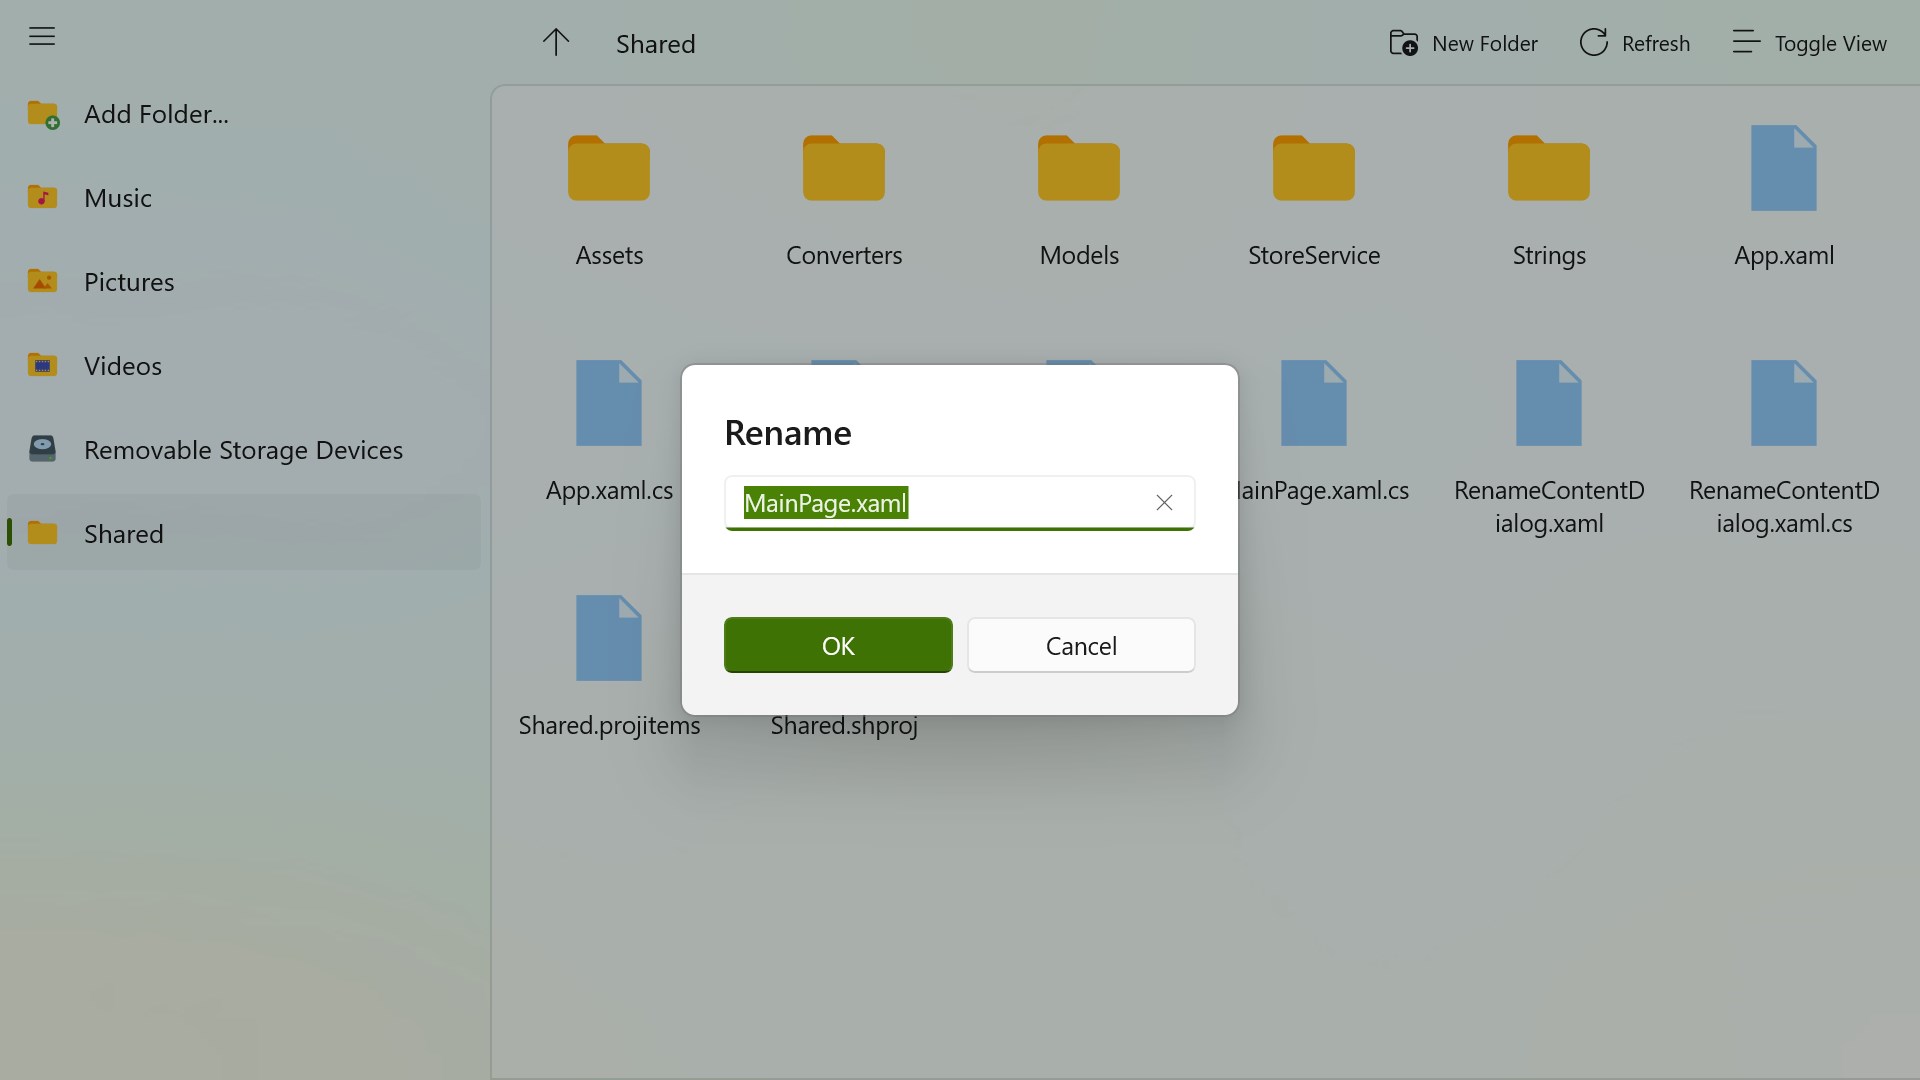This screenshot has height=1080, width=1920.
Task: Click the Shared sidebar label
Action: pos(124,534)
